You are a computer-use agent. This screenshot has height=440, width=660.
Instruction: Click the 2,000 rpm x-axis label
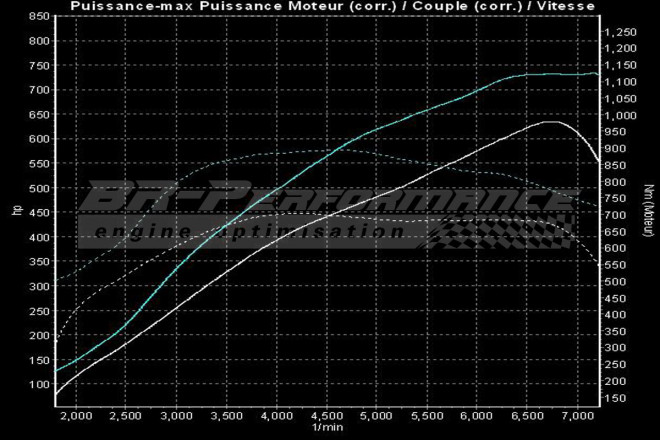click(76, 415)
